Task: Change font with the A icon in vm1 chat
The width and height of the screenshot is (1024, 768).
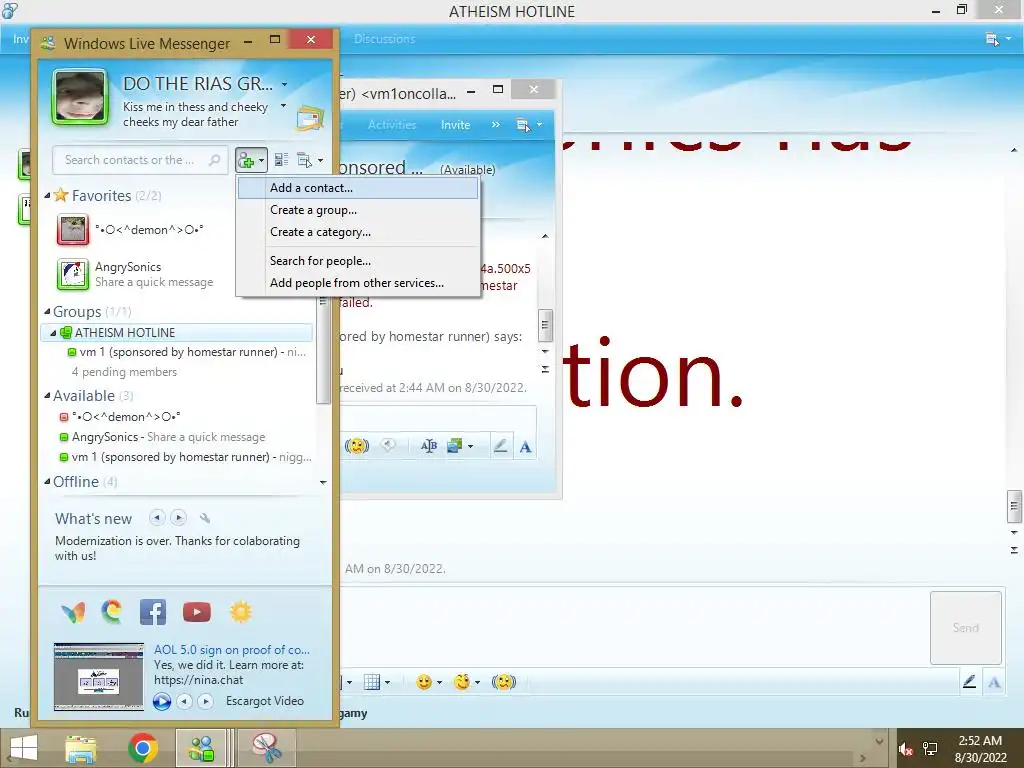Action: pyautogui.click(x=525, y=447)
